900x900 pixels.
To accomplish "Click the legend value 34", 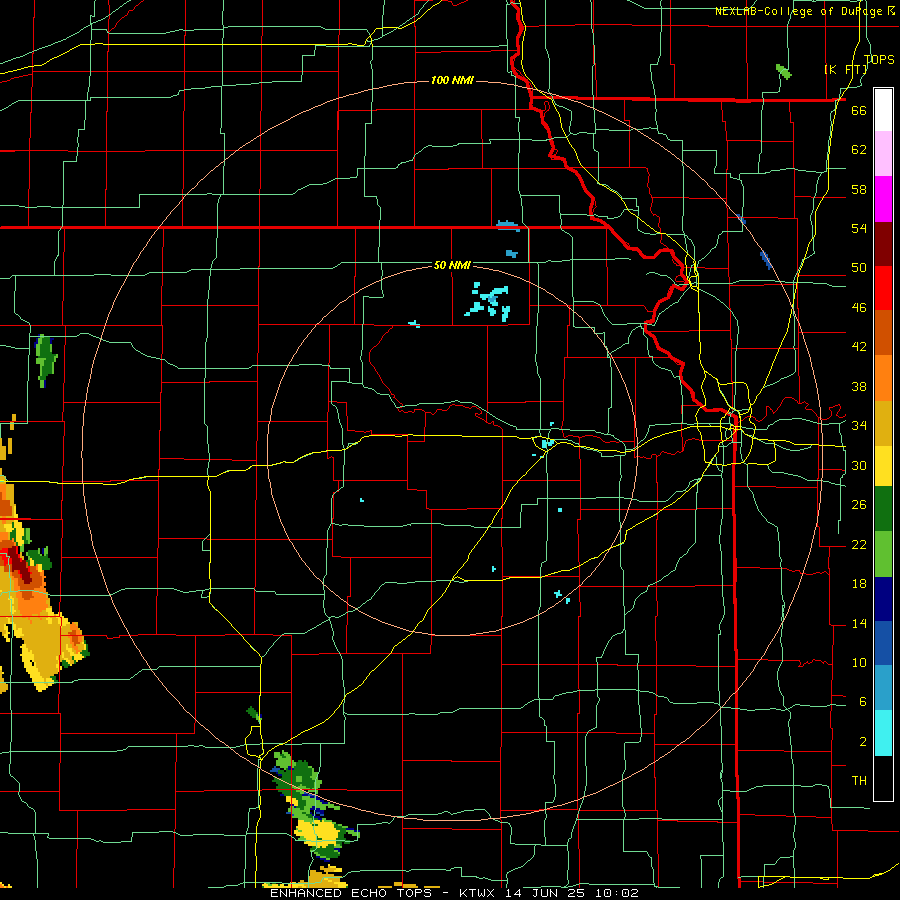I will [859, 426].
